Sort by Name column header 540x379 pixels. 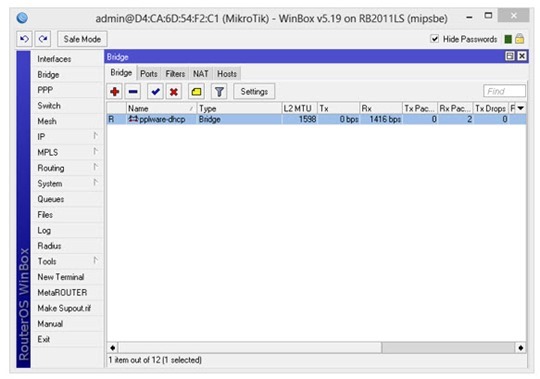click(161, 108)
